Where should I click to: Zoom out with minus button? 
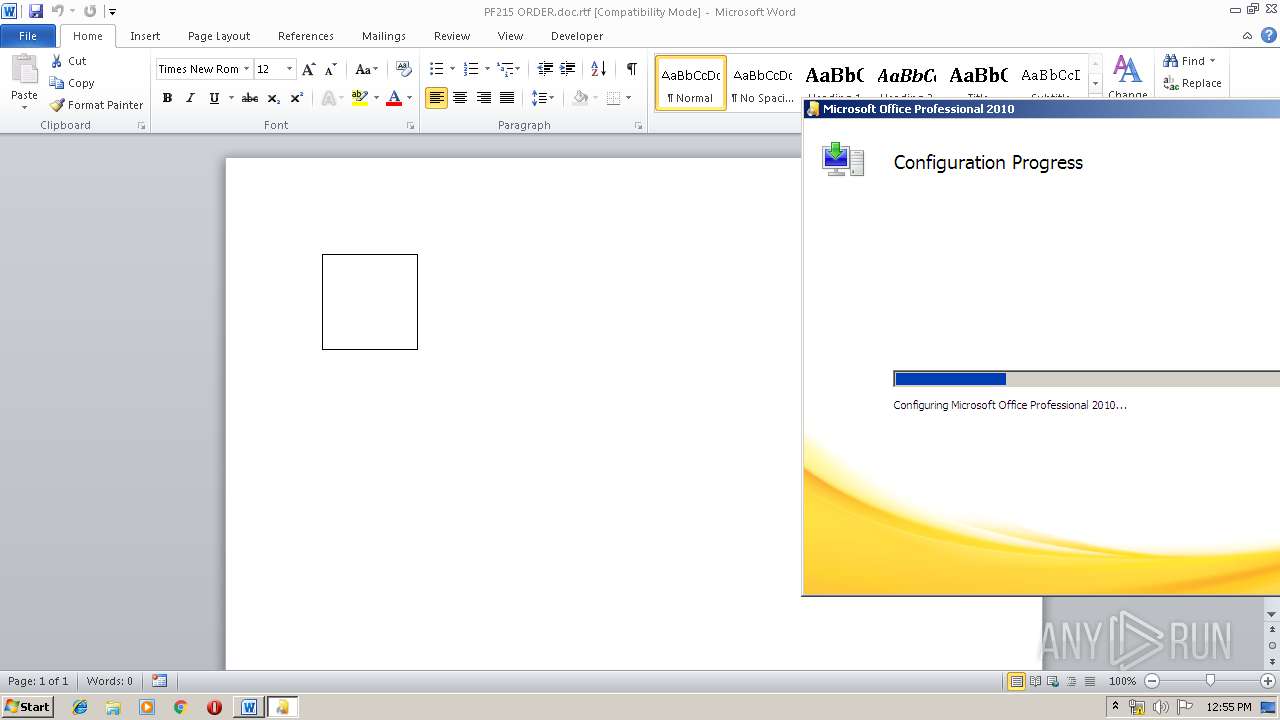click(1152, 681)
